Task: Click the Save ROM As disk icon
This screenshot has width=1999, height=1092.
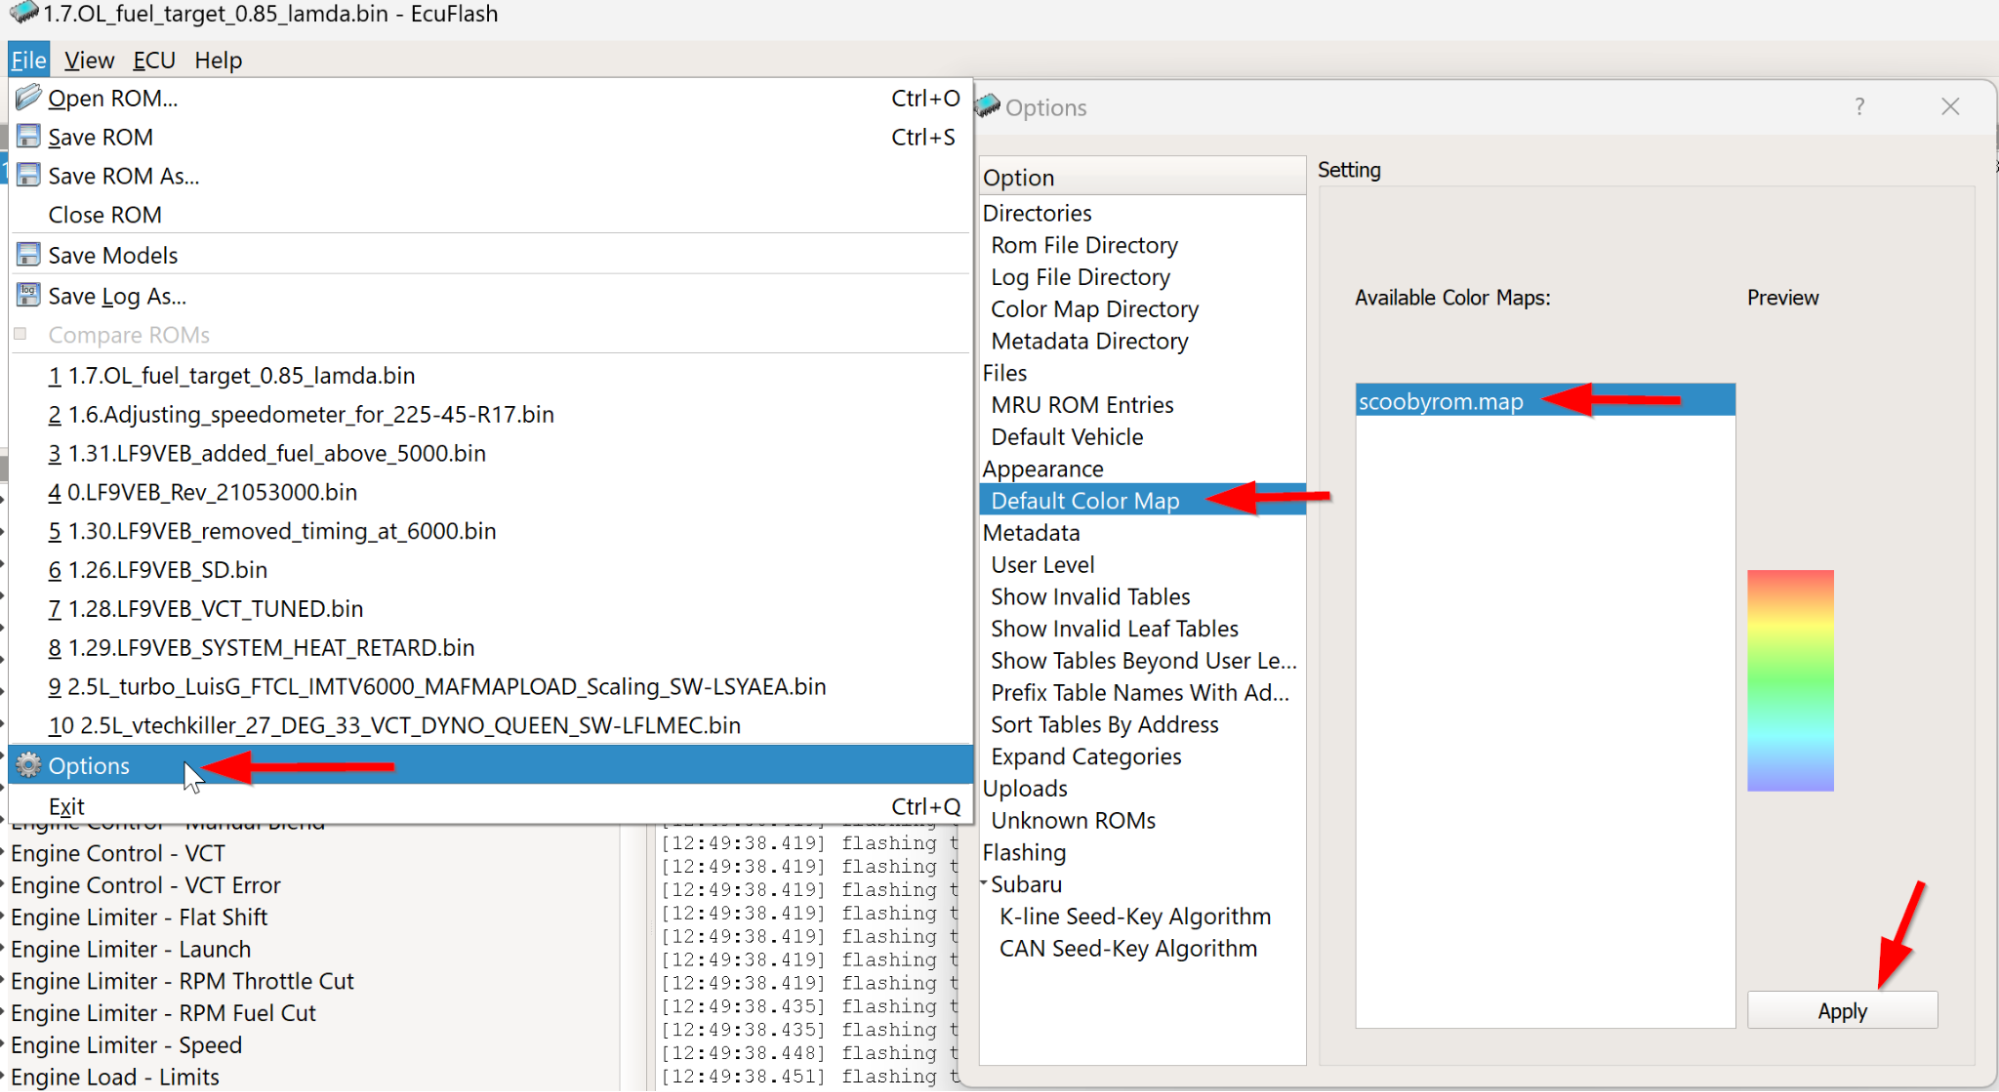Action: click(x=28, y=175)
